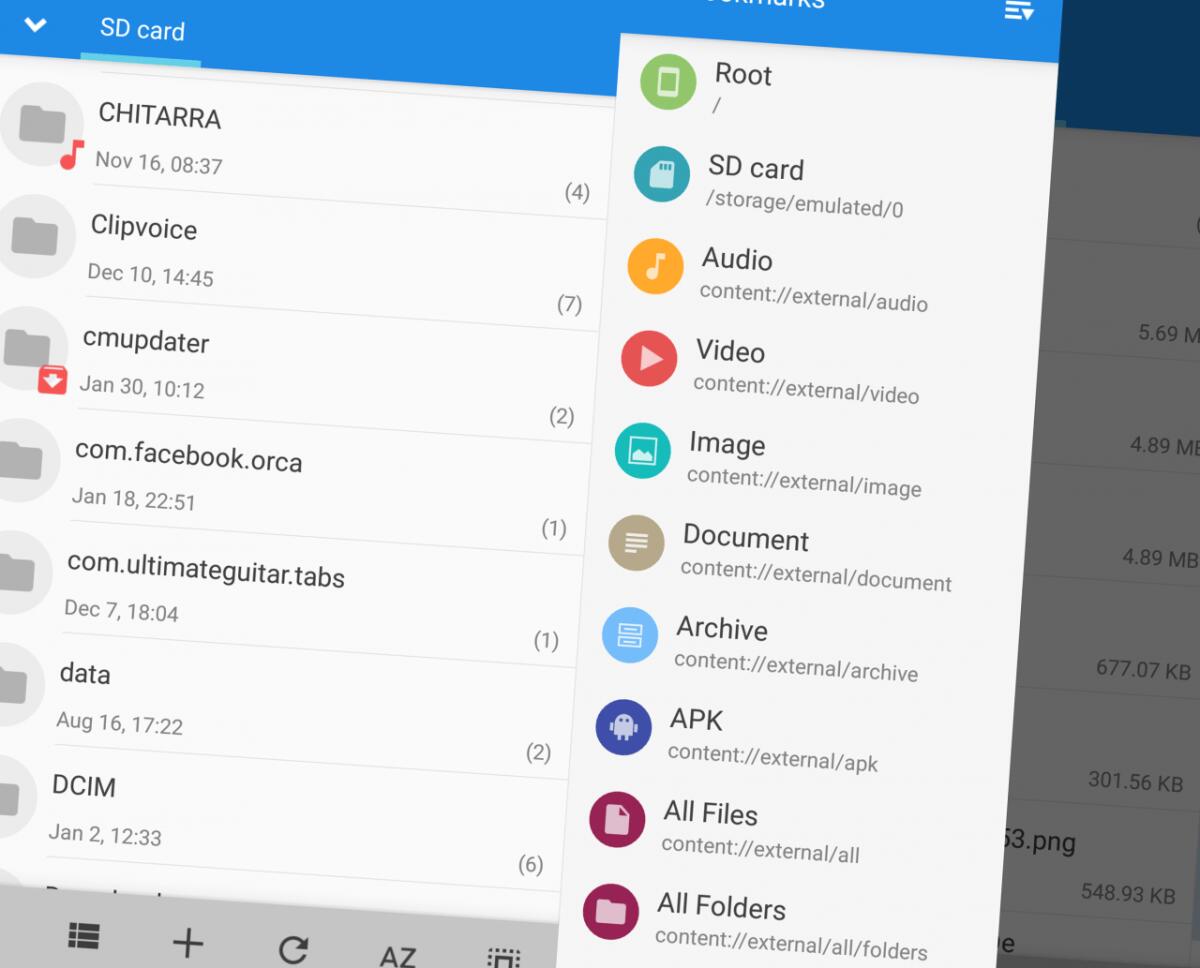Tap the Video bookmark icon
The image size is (1200, 968).
648,358
